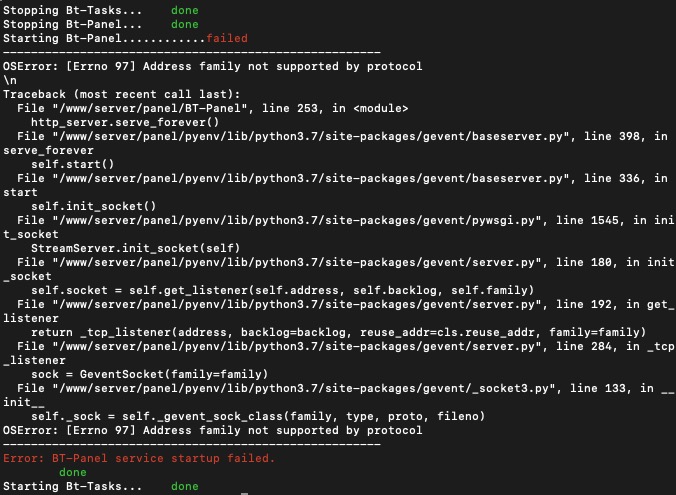Screen dimensions: 676x495
Task: Click the green 'done' after Starting Bt-Tasks
Action: tap(185, 486)
